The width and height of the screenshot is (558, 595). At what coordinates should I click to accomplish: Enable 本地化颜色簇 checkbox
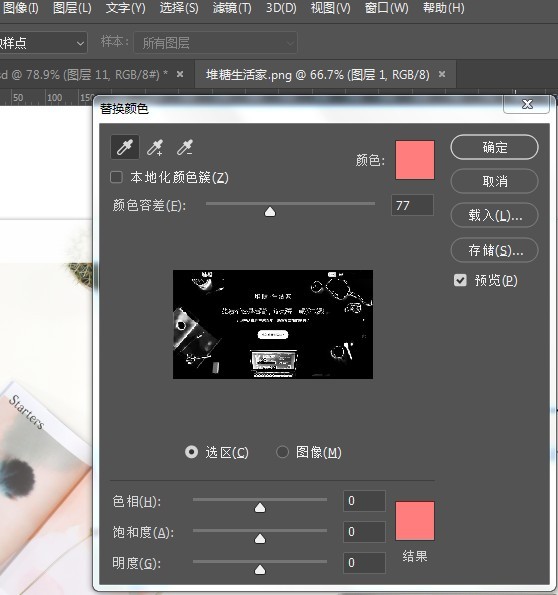(x=116, y=177)
